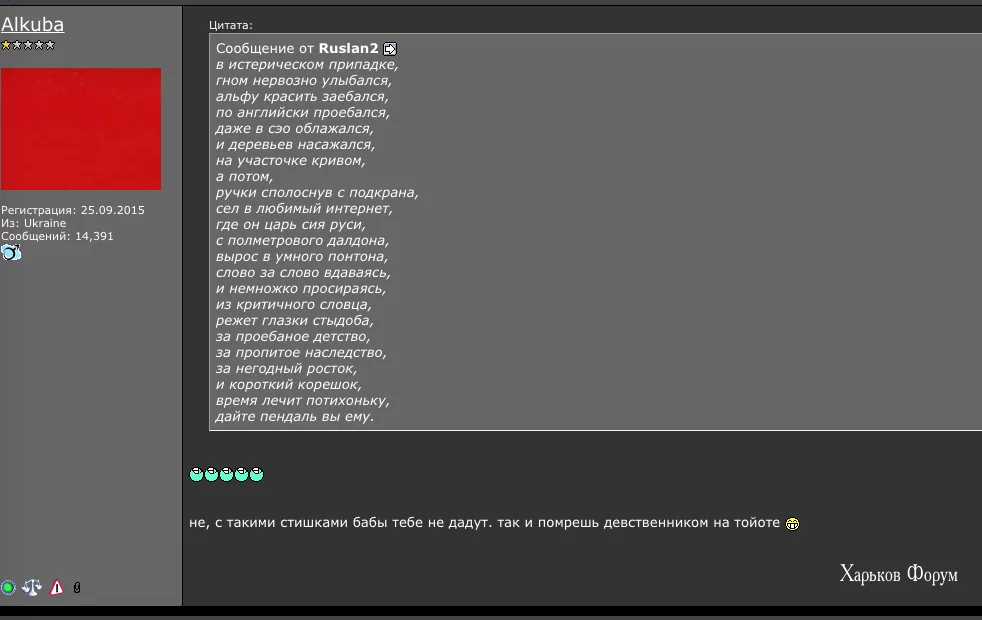Click the yellow grinning smiley after тойоте
The image size is (982, 620).
(792, 524)
